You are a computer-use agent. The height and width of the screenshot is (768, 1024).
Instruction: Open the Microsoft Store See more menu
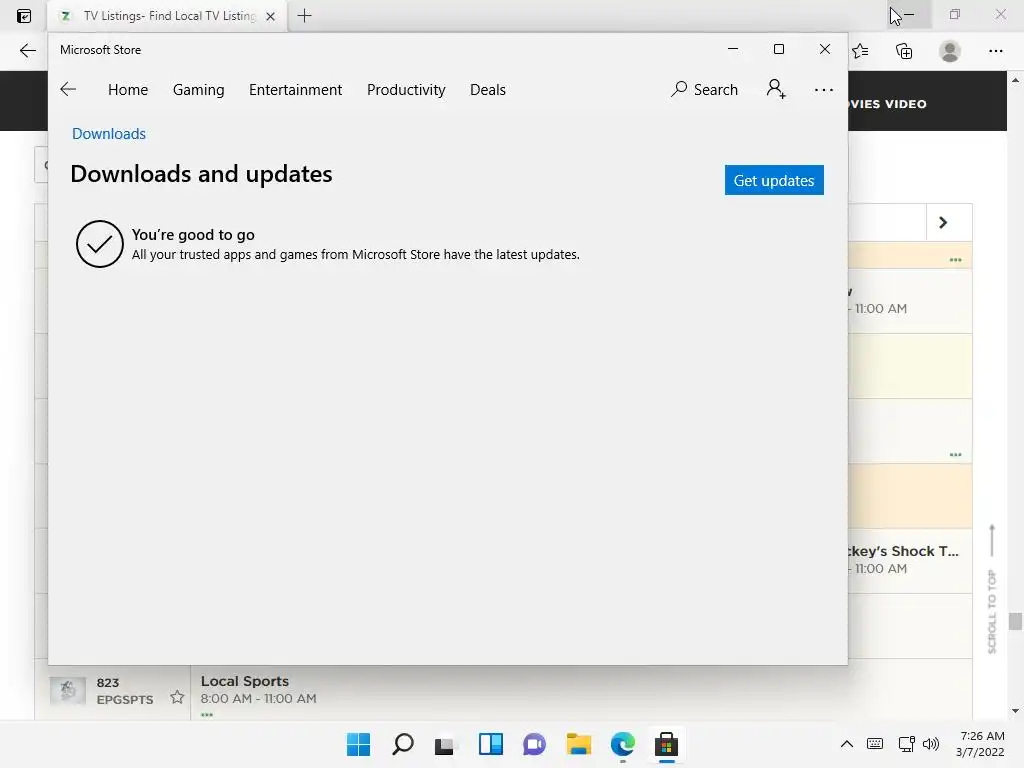pyautogui.click(x=824, y=90)
